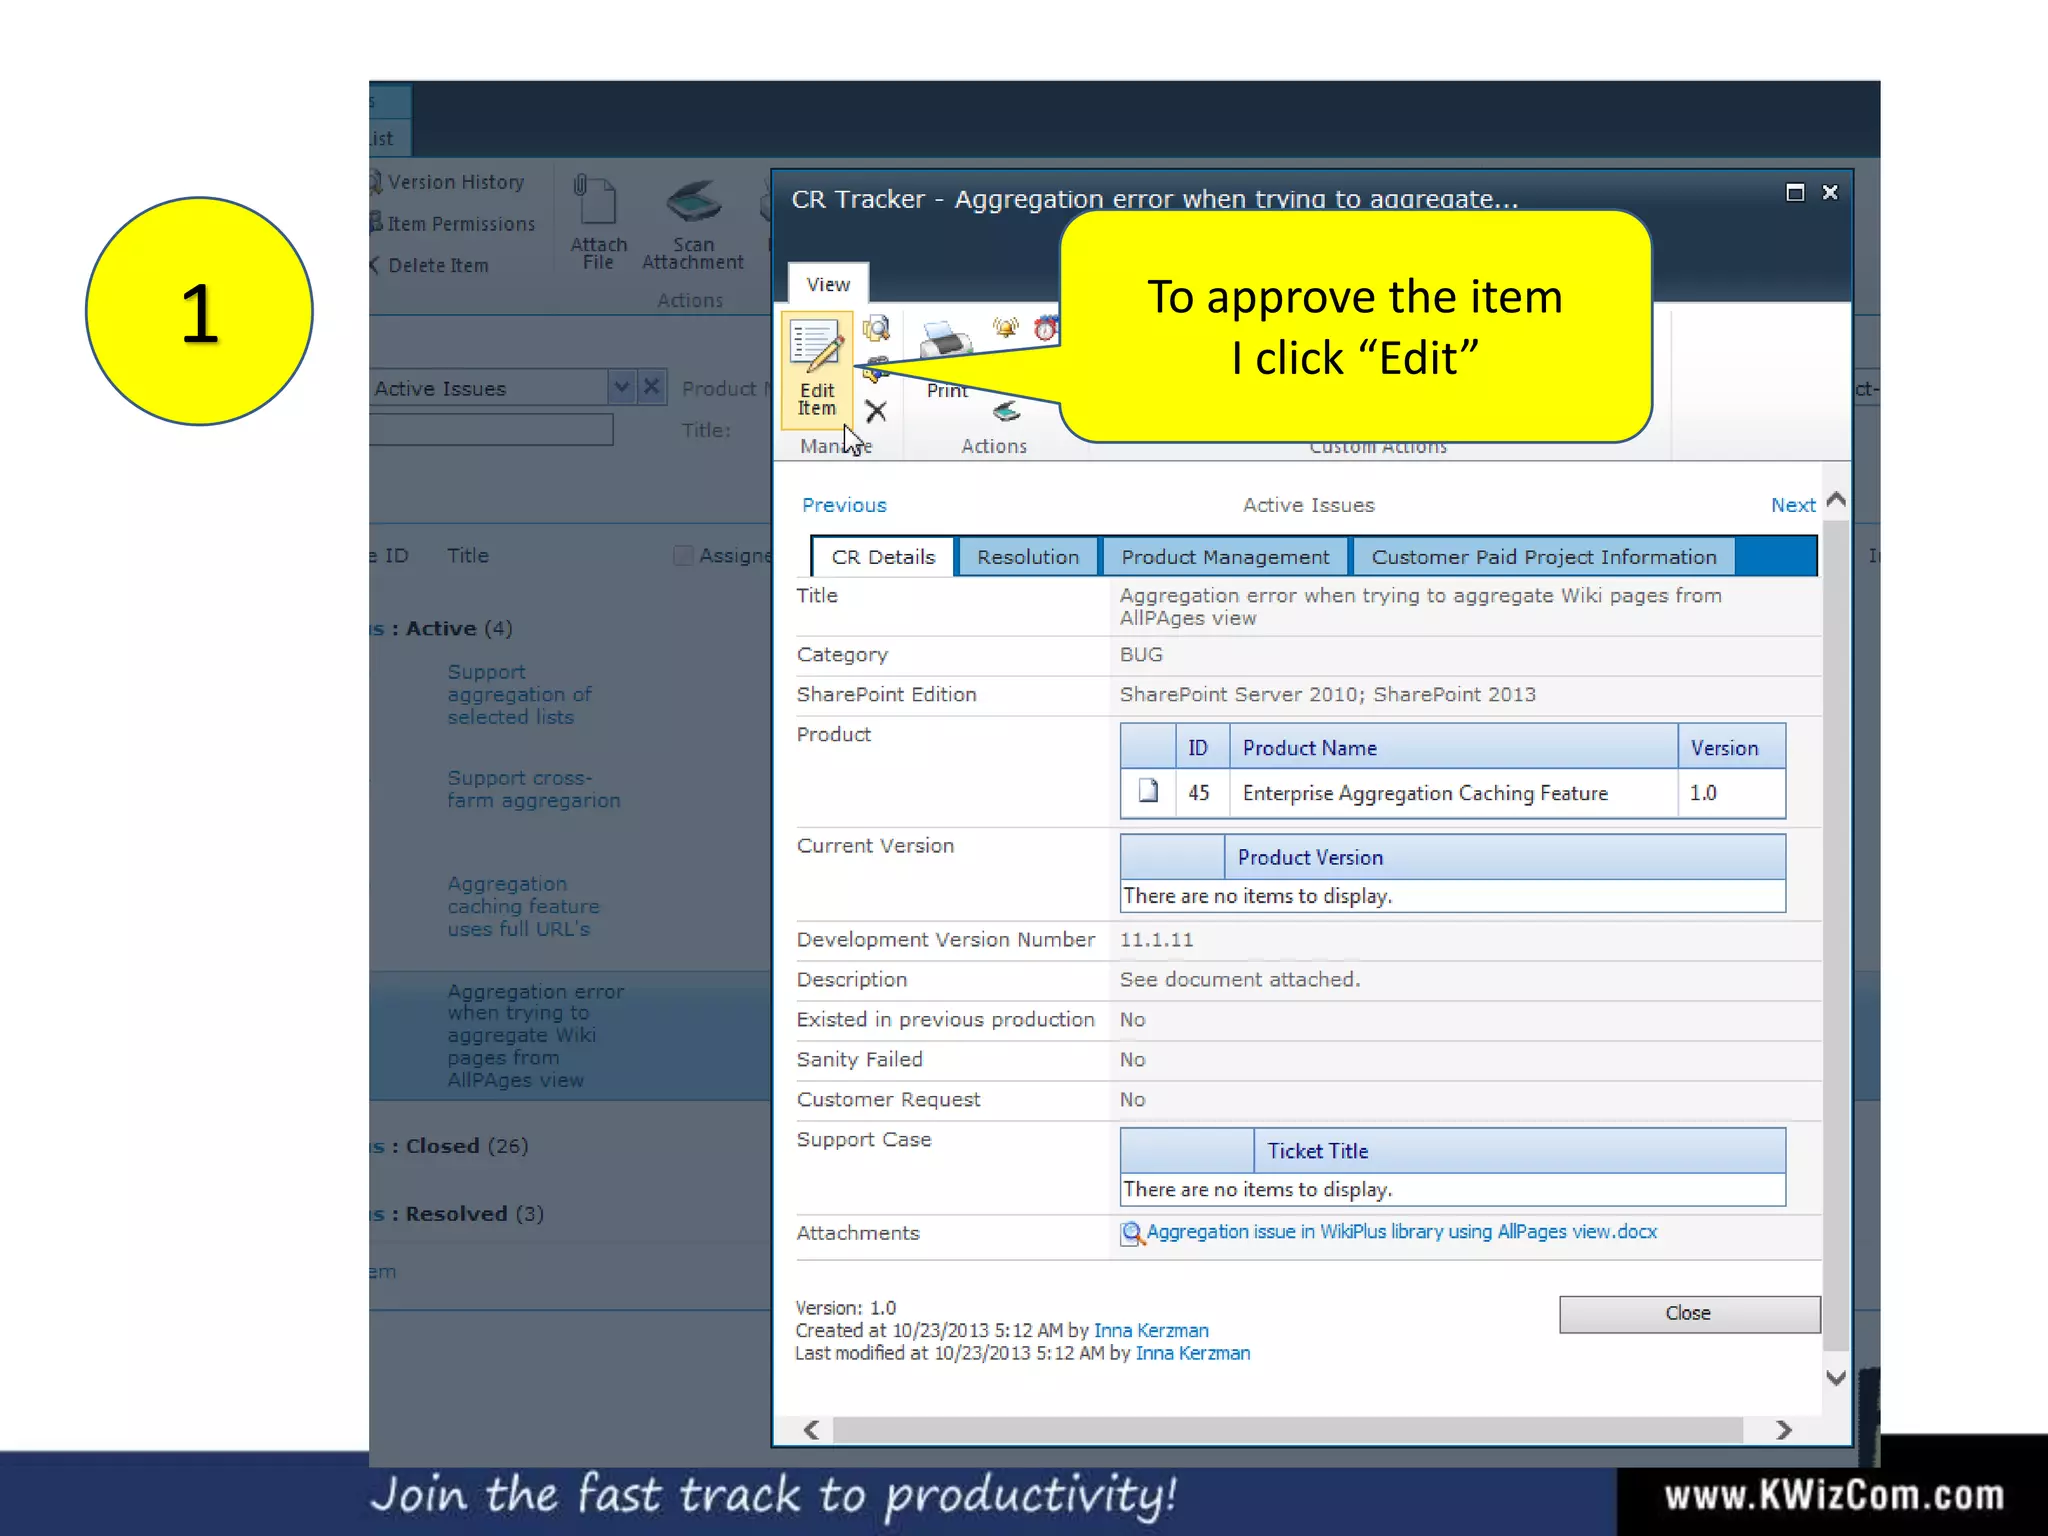Screen dimensions: 2048x1536
Task: Expand the Resolved (3) group
Action: (x=457, y=1214)
